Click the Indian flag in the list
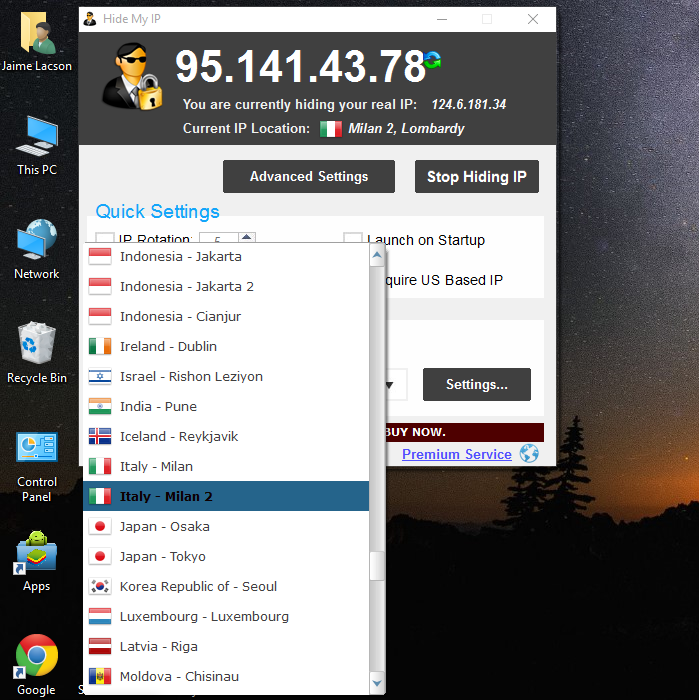This screenshot has width=699, height=700. [x=100, y=406]
